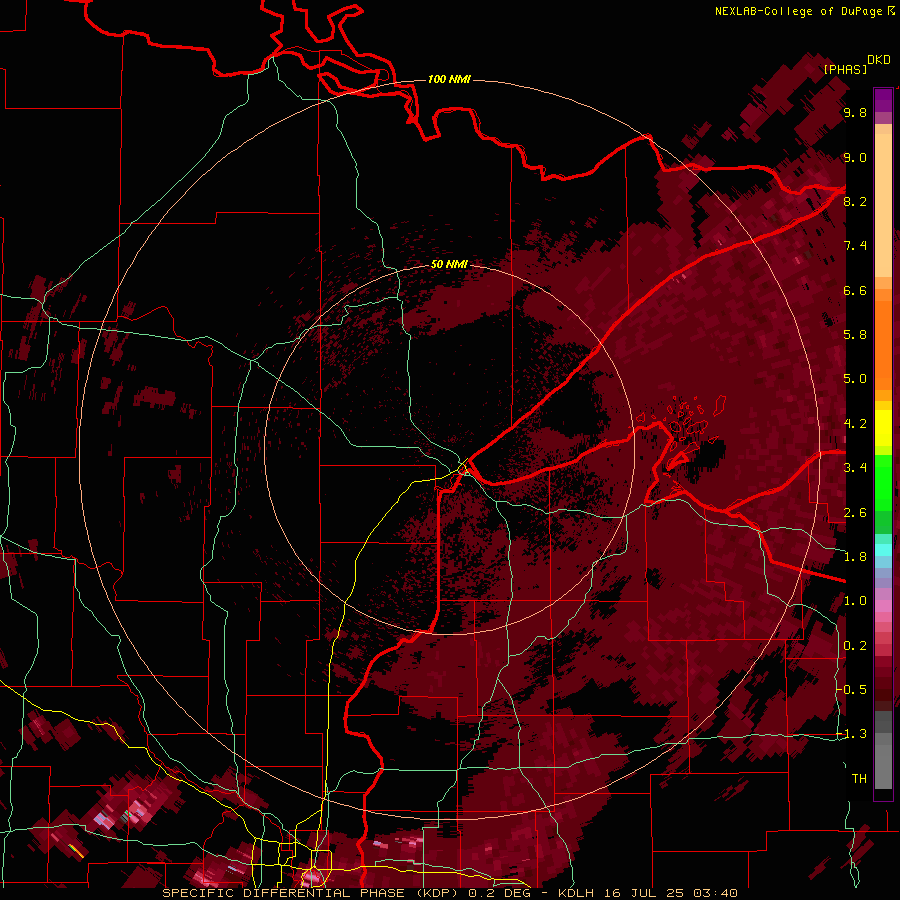The width and height of the screenshot is (900, 900).
Task: Click the 6.6 legend value
Action: (x=855, y=290)
